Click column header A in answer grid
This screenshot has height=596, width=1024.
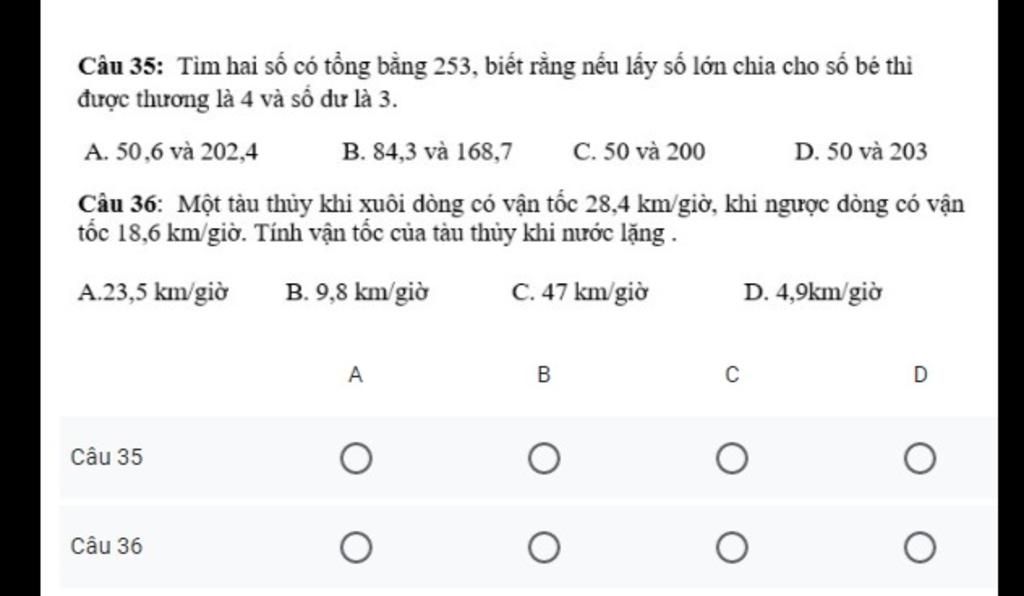(356, 375)
